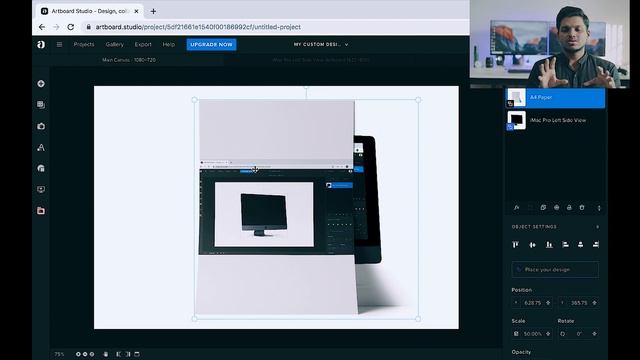
Task: Expand the My Custom Design dropdown
Action: 321,44
